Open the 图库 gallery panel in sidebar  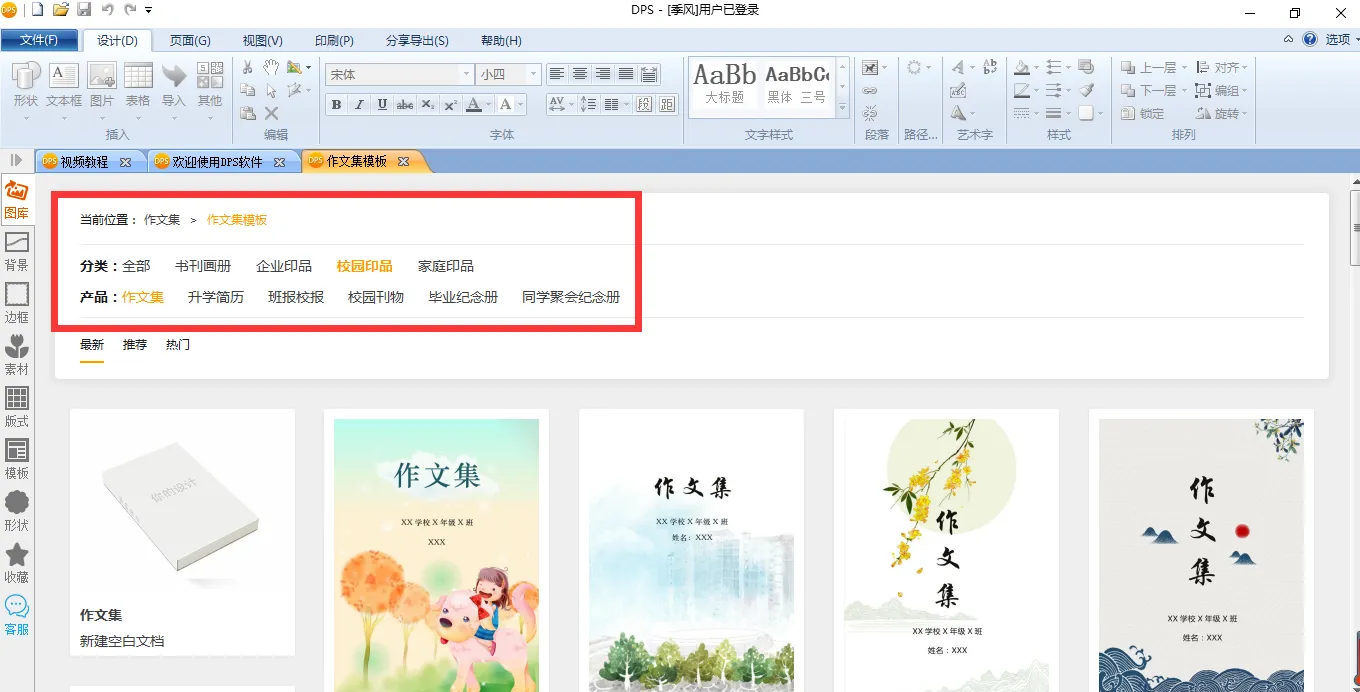[x=16, y=198]
